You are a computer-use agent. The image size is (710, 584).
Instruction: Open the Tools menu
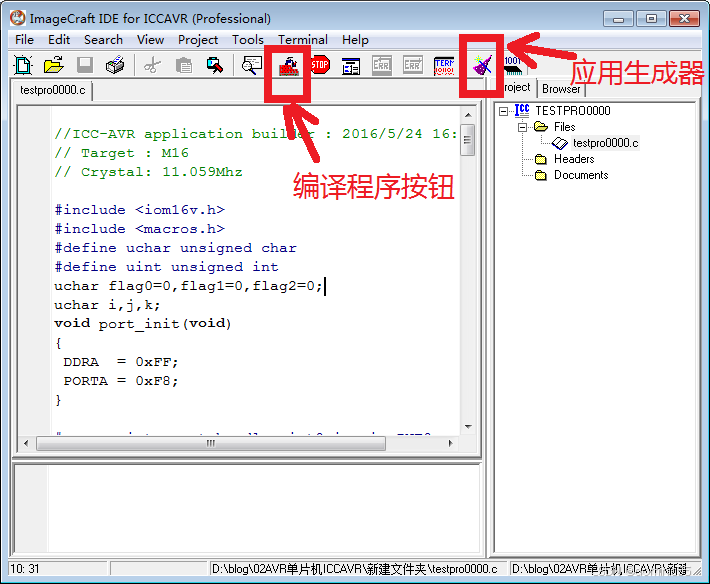(248, 40)
